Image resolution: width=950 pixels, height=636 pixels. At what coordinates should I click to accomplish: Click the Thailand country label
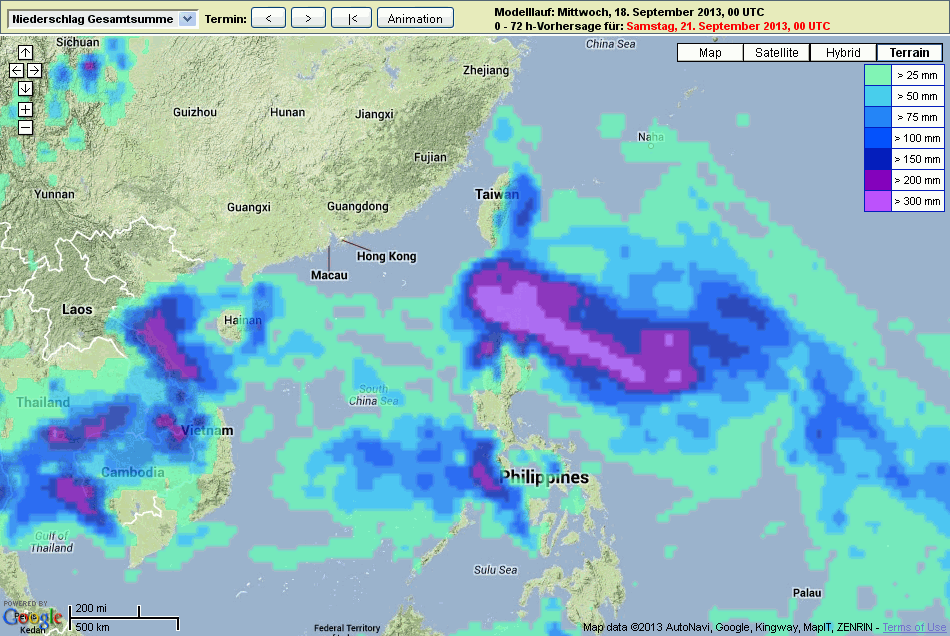(x=43, y=402)
